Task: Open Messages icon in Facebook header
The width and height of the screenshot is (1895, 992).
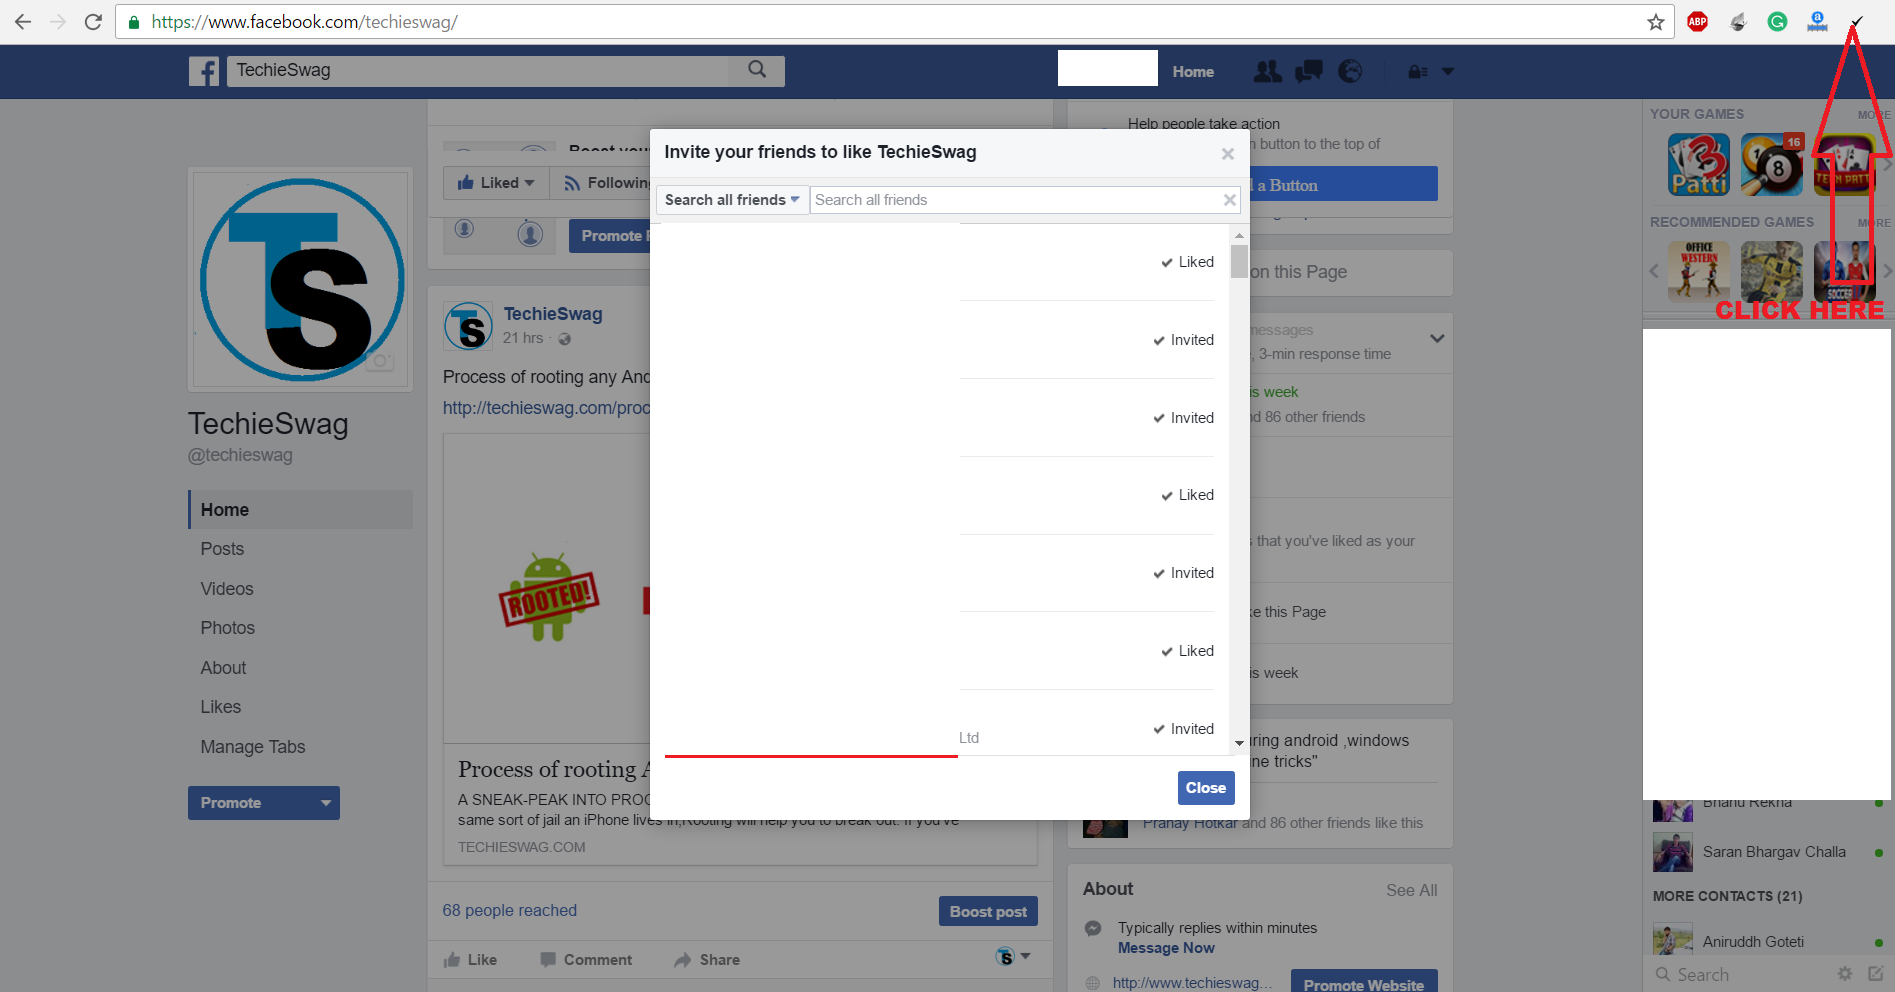Action: (1308, 71)
